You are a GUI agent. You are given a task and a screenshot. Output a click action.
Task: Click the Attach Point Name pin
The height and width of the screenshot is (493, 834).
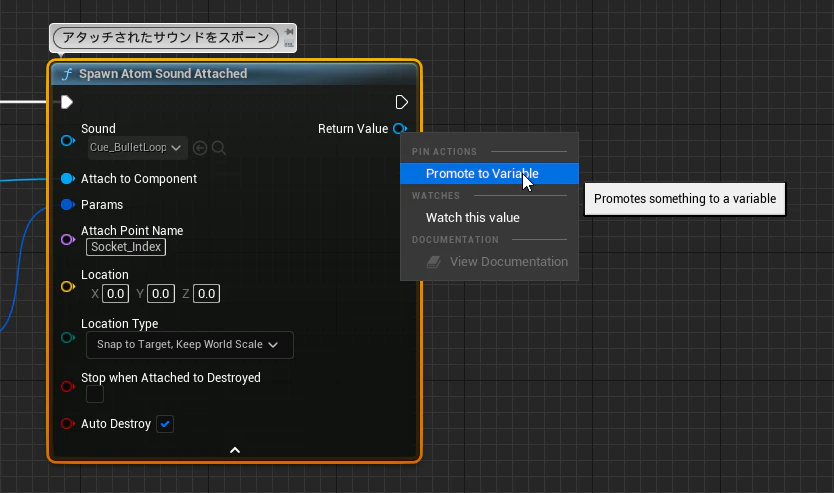click(x=68, y=239)
